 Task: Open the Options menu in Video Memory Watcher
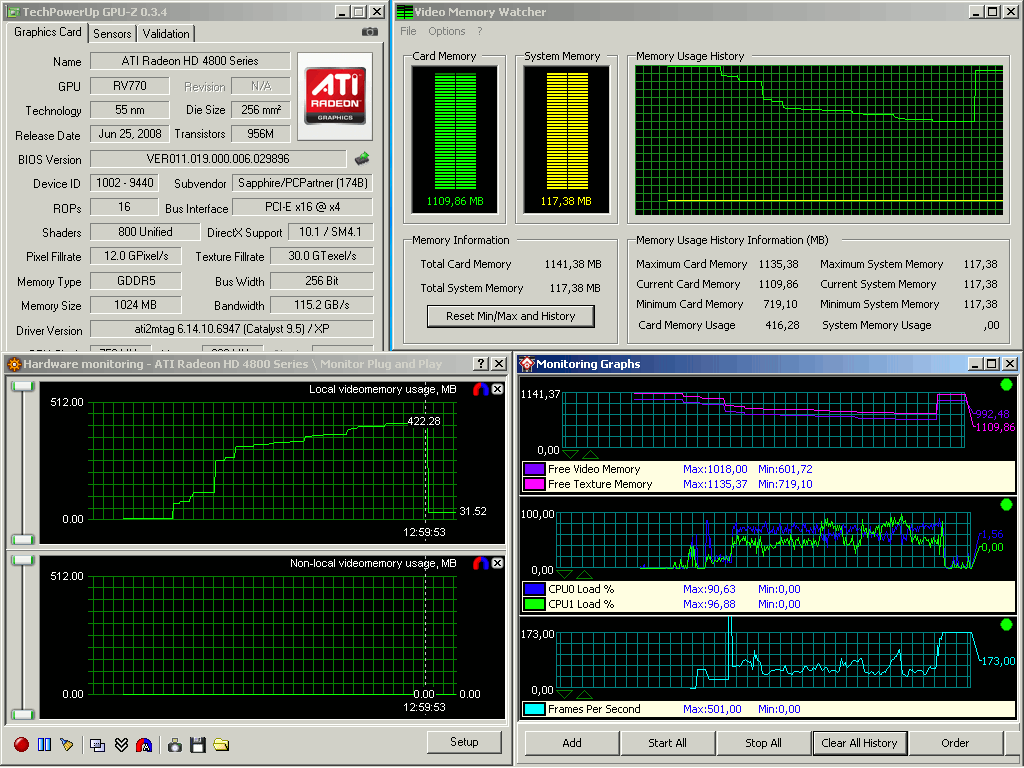447,31
